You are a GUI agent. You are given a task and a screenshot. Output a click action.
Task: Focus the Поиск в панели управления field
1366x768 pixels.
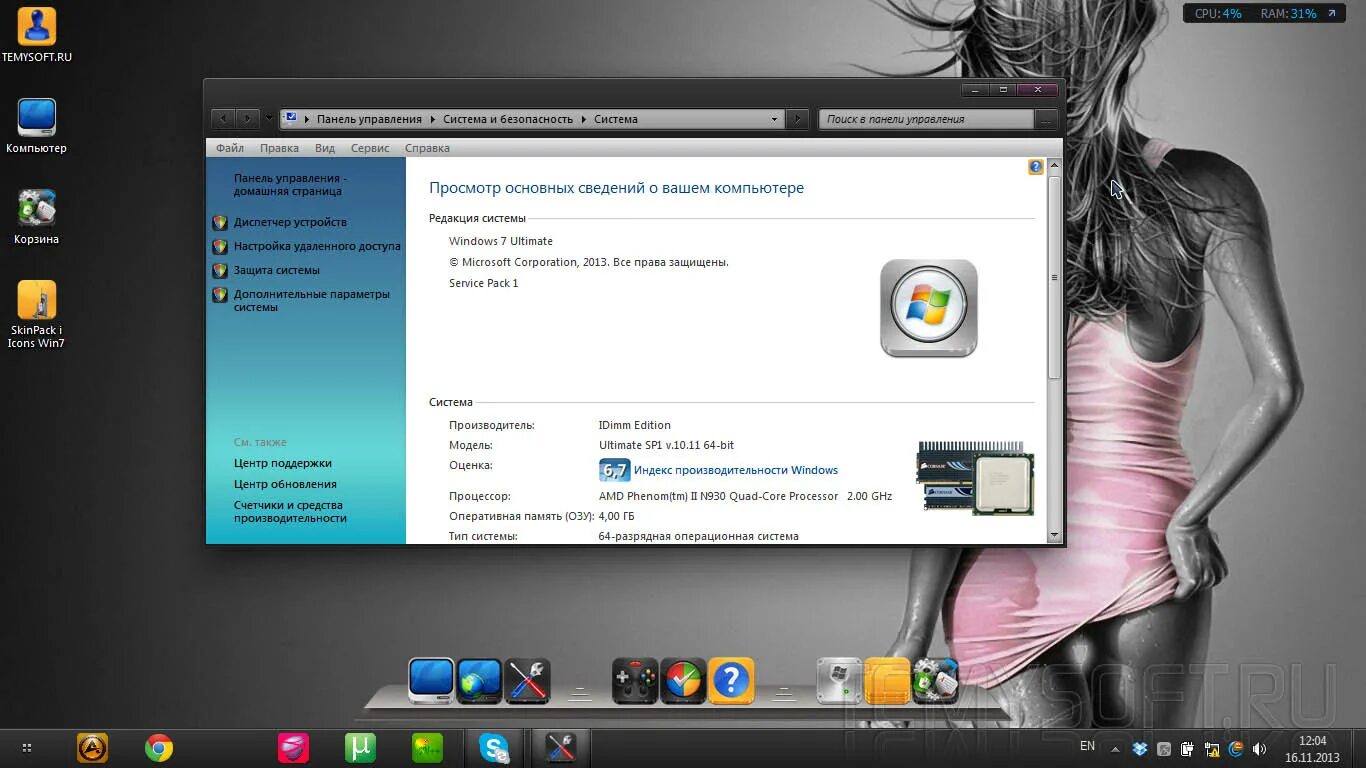tap(926, 119)
